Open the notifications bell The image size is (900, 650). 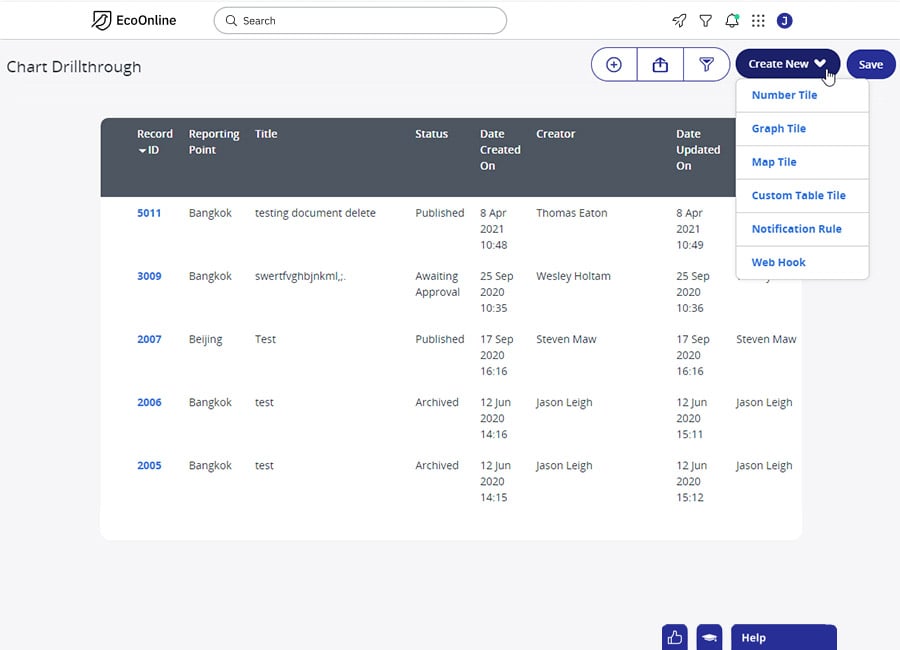[732, 21]
